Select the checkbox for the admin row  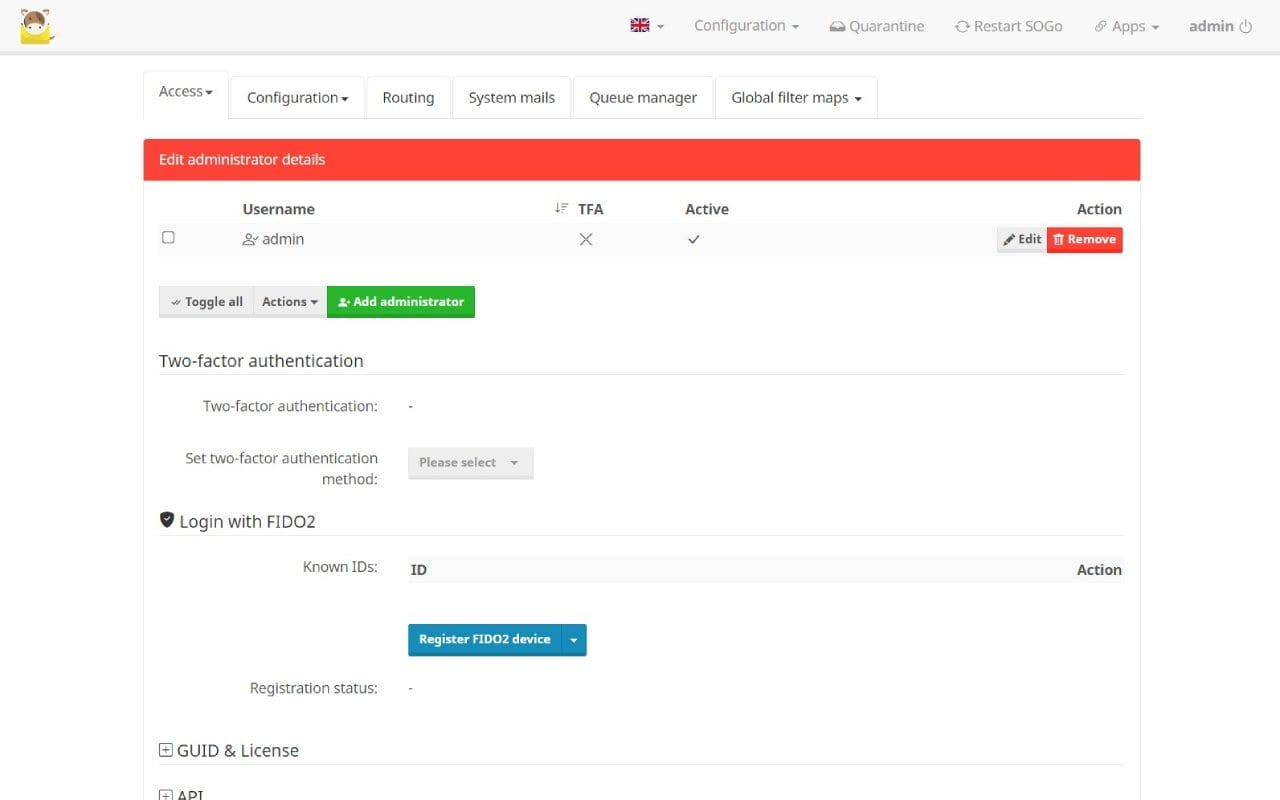click(x=168, y=237)
